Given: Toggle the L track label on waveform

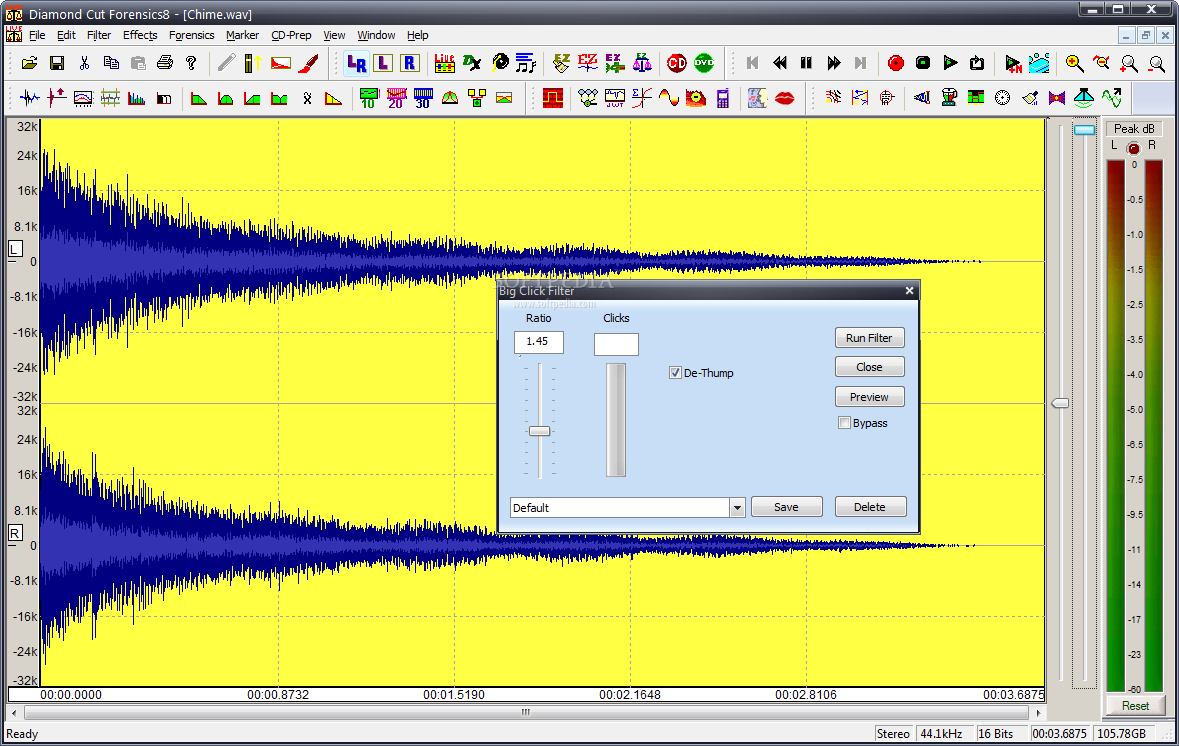Looking at the screenshot, I should click(x=15, y=249).
